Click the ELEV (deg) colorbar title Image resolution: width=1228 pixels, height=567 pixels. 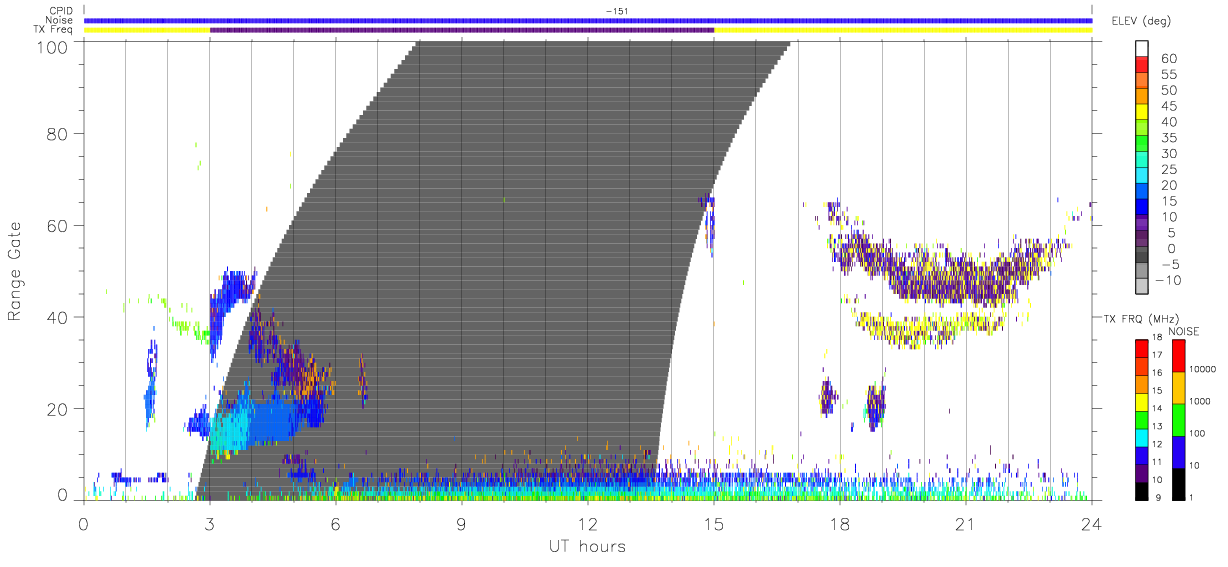coord(1141,21)
